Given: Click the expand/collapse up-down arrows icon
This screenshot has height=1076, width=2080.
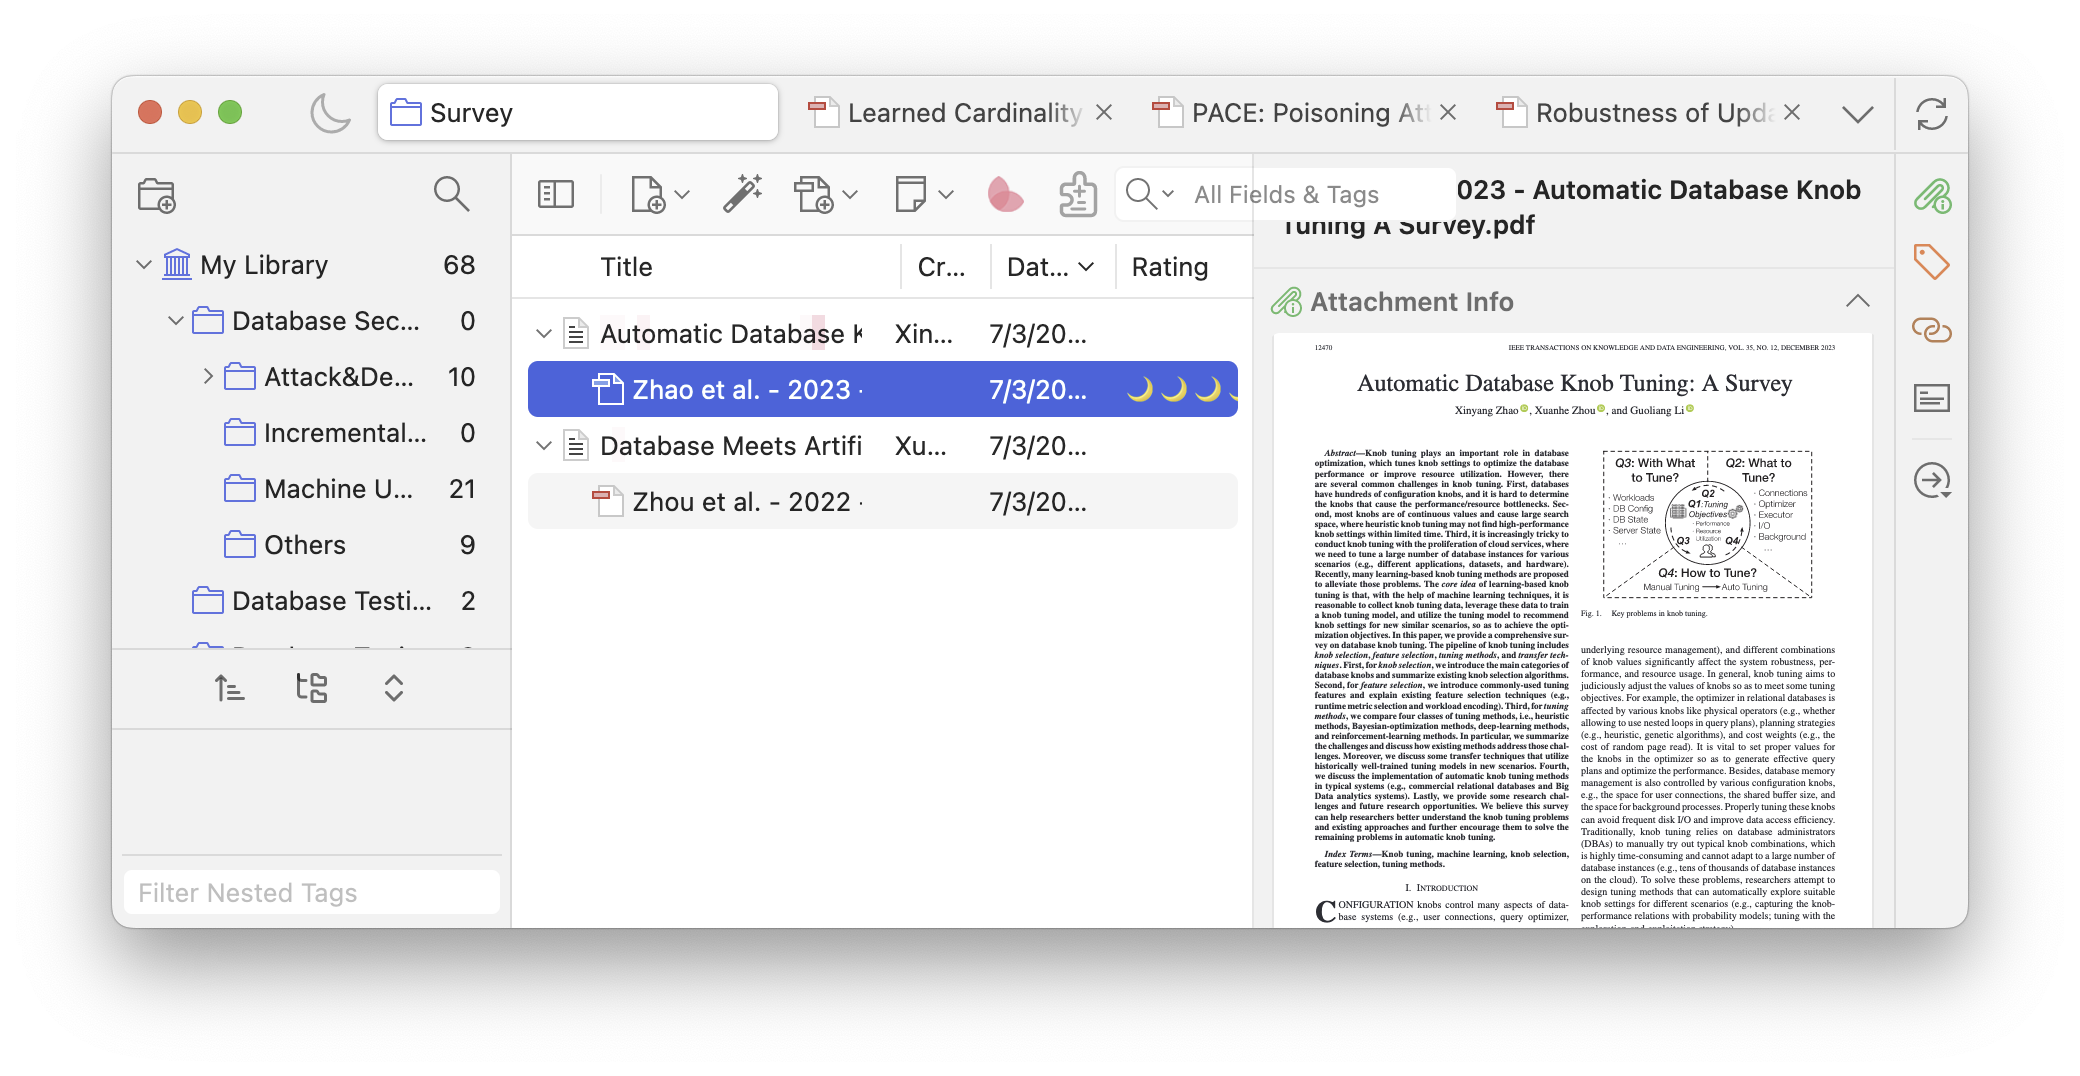Looking at the screenshot, I should point(394,688).
